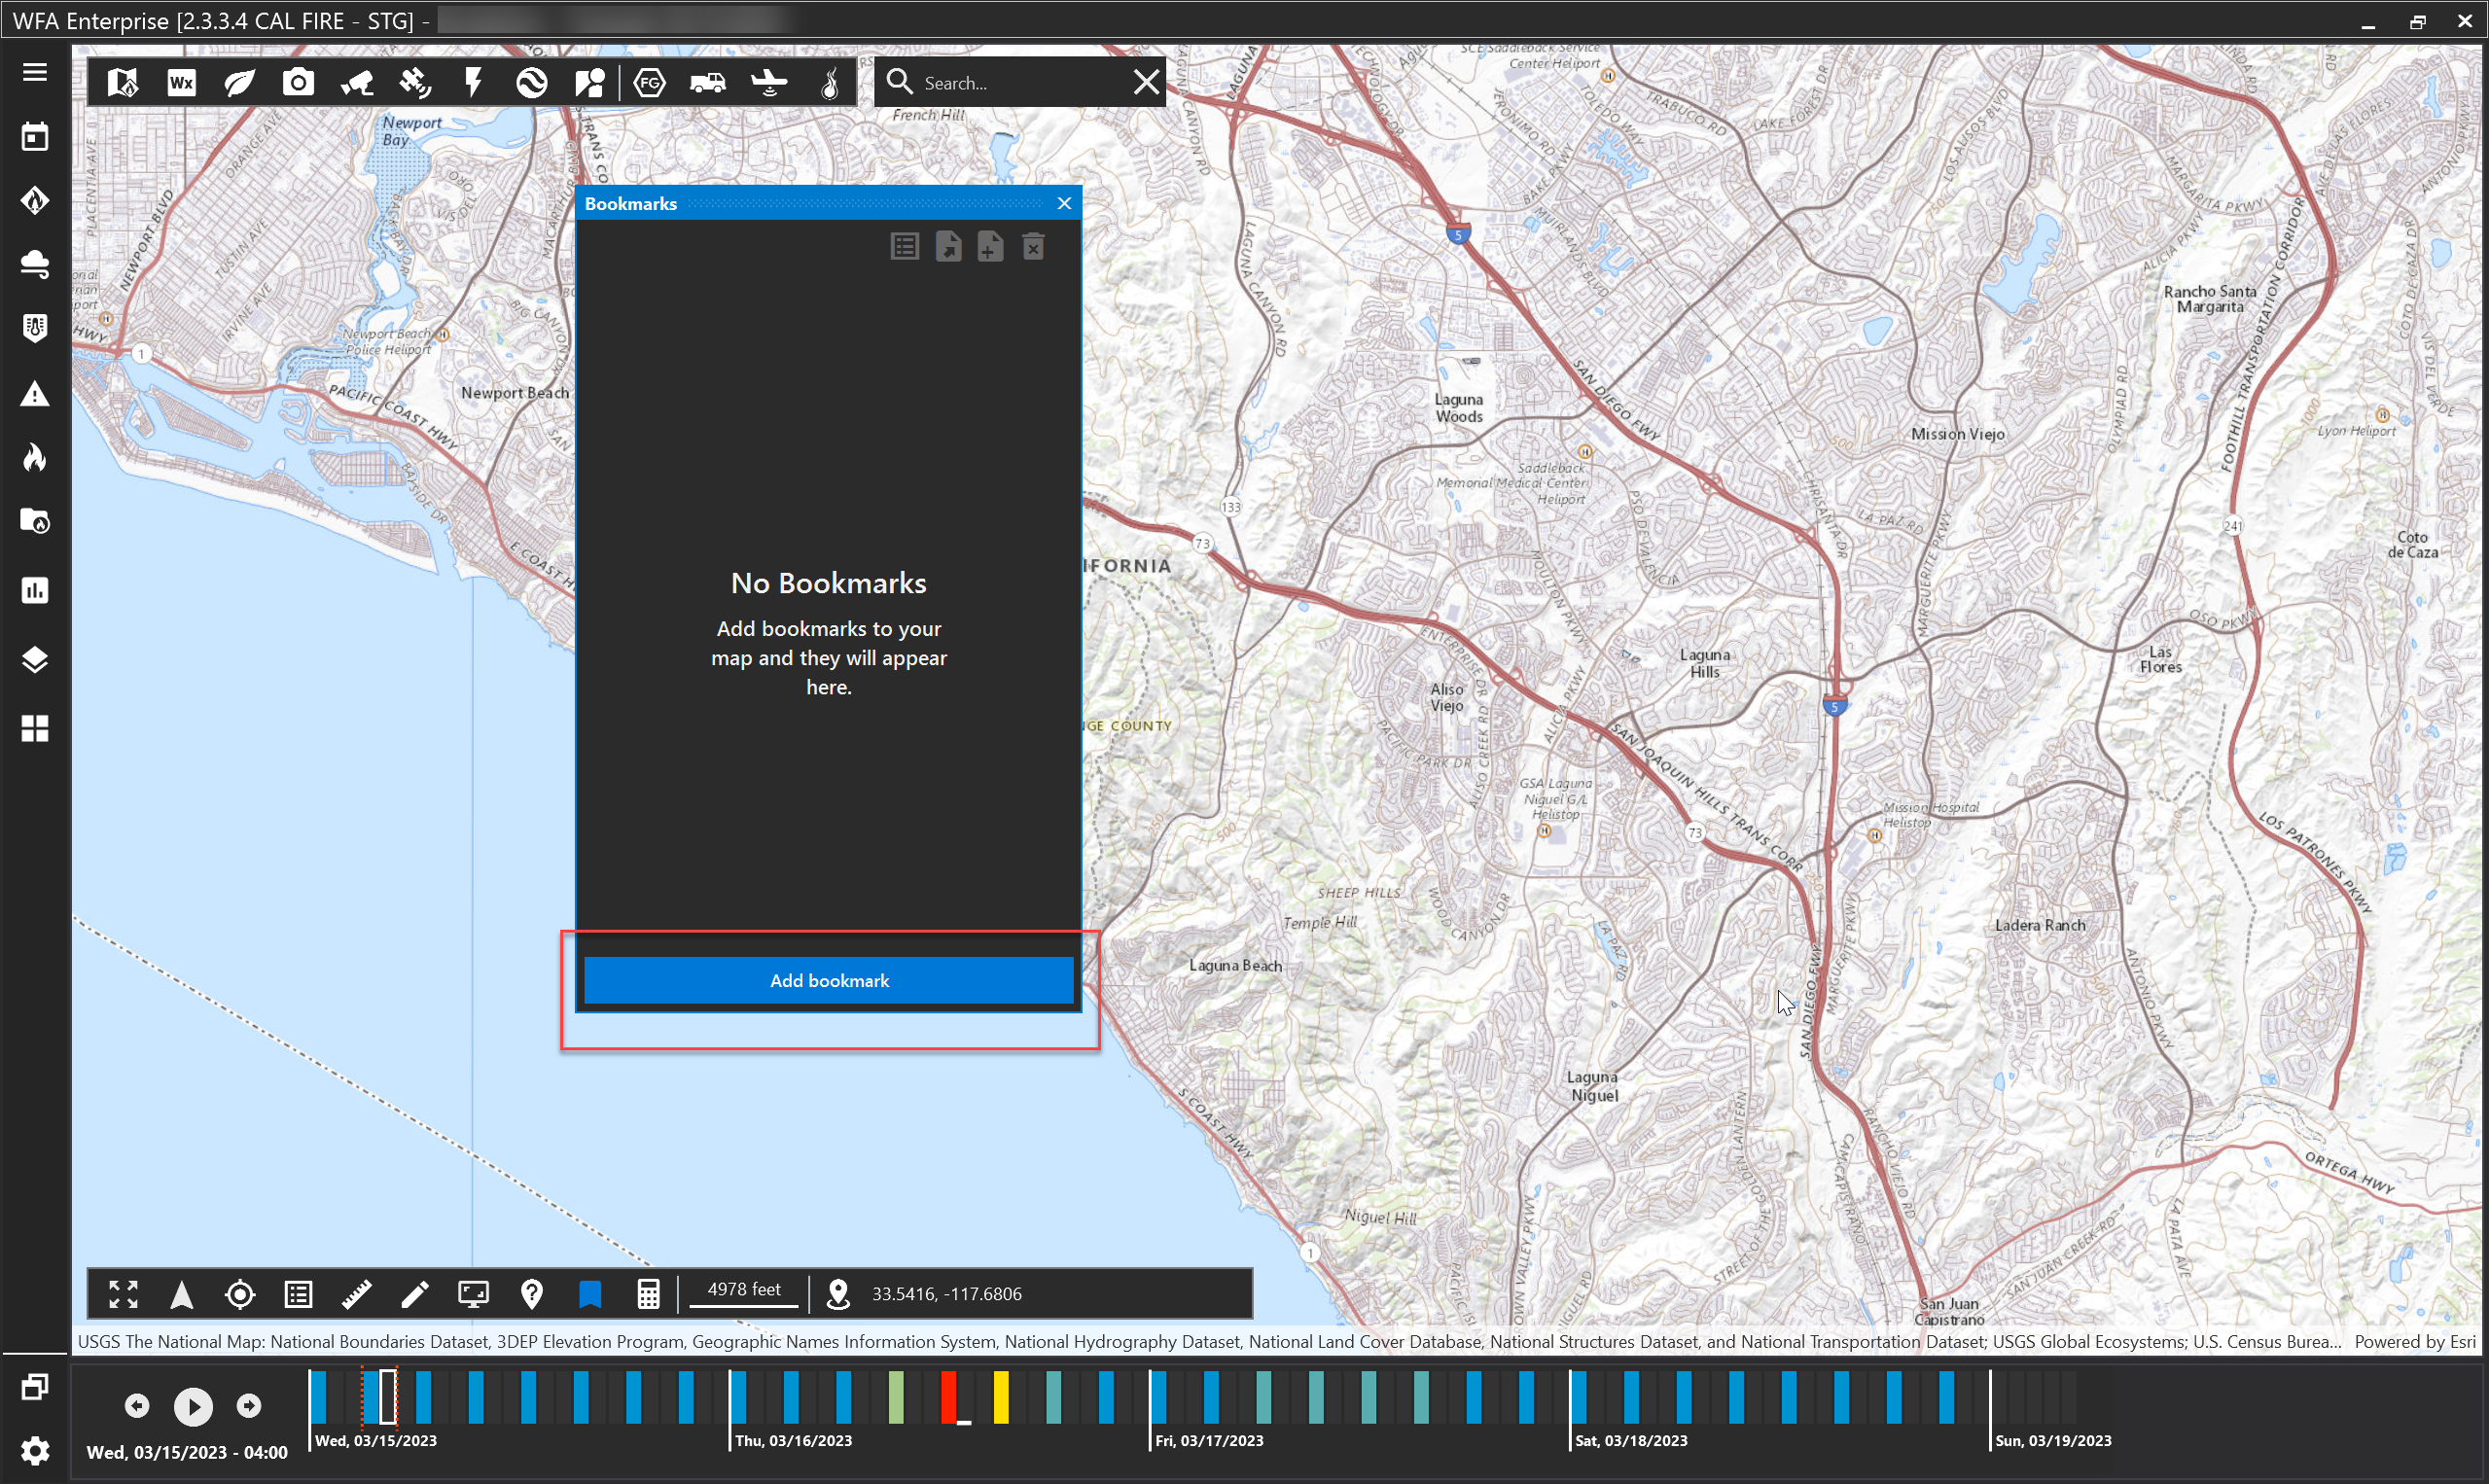
Task: Open the fire engine vehicle icon
Action: click(708, 82)
